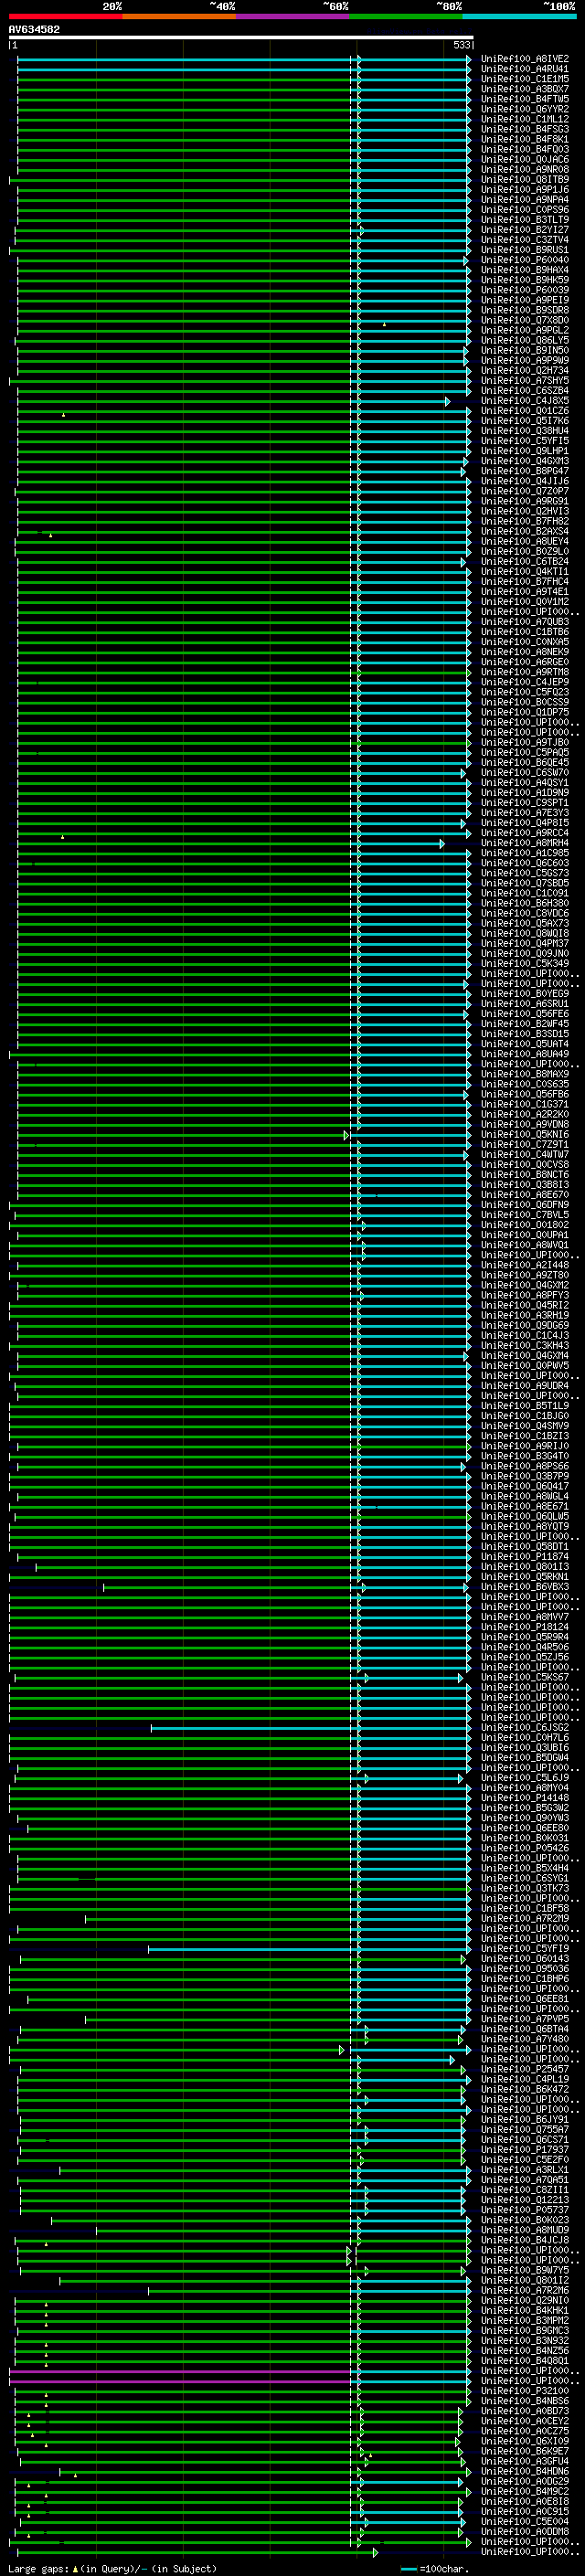585x2576 pixels.
Task: Click UniRef100_P25457 hit name
Action: (525, 2069)
